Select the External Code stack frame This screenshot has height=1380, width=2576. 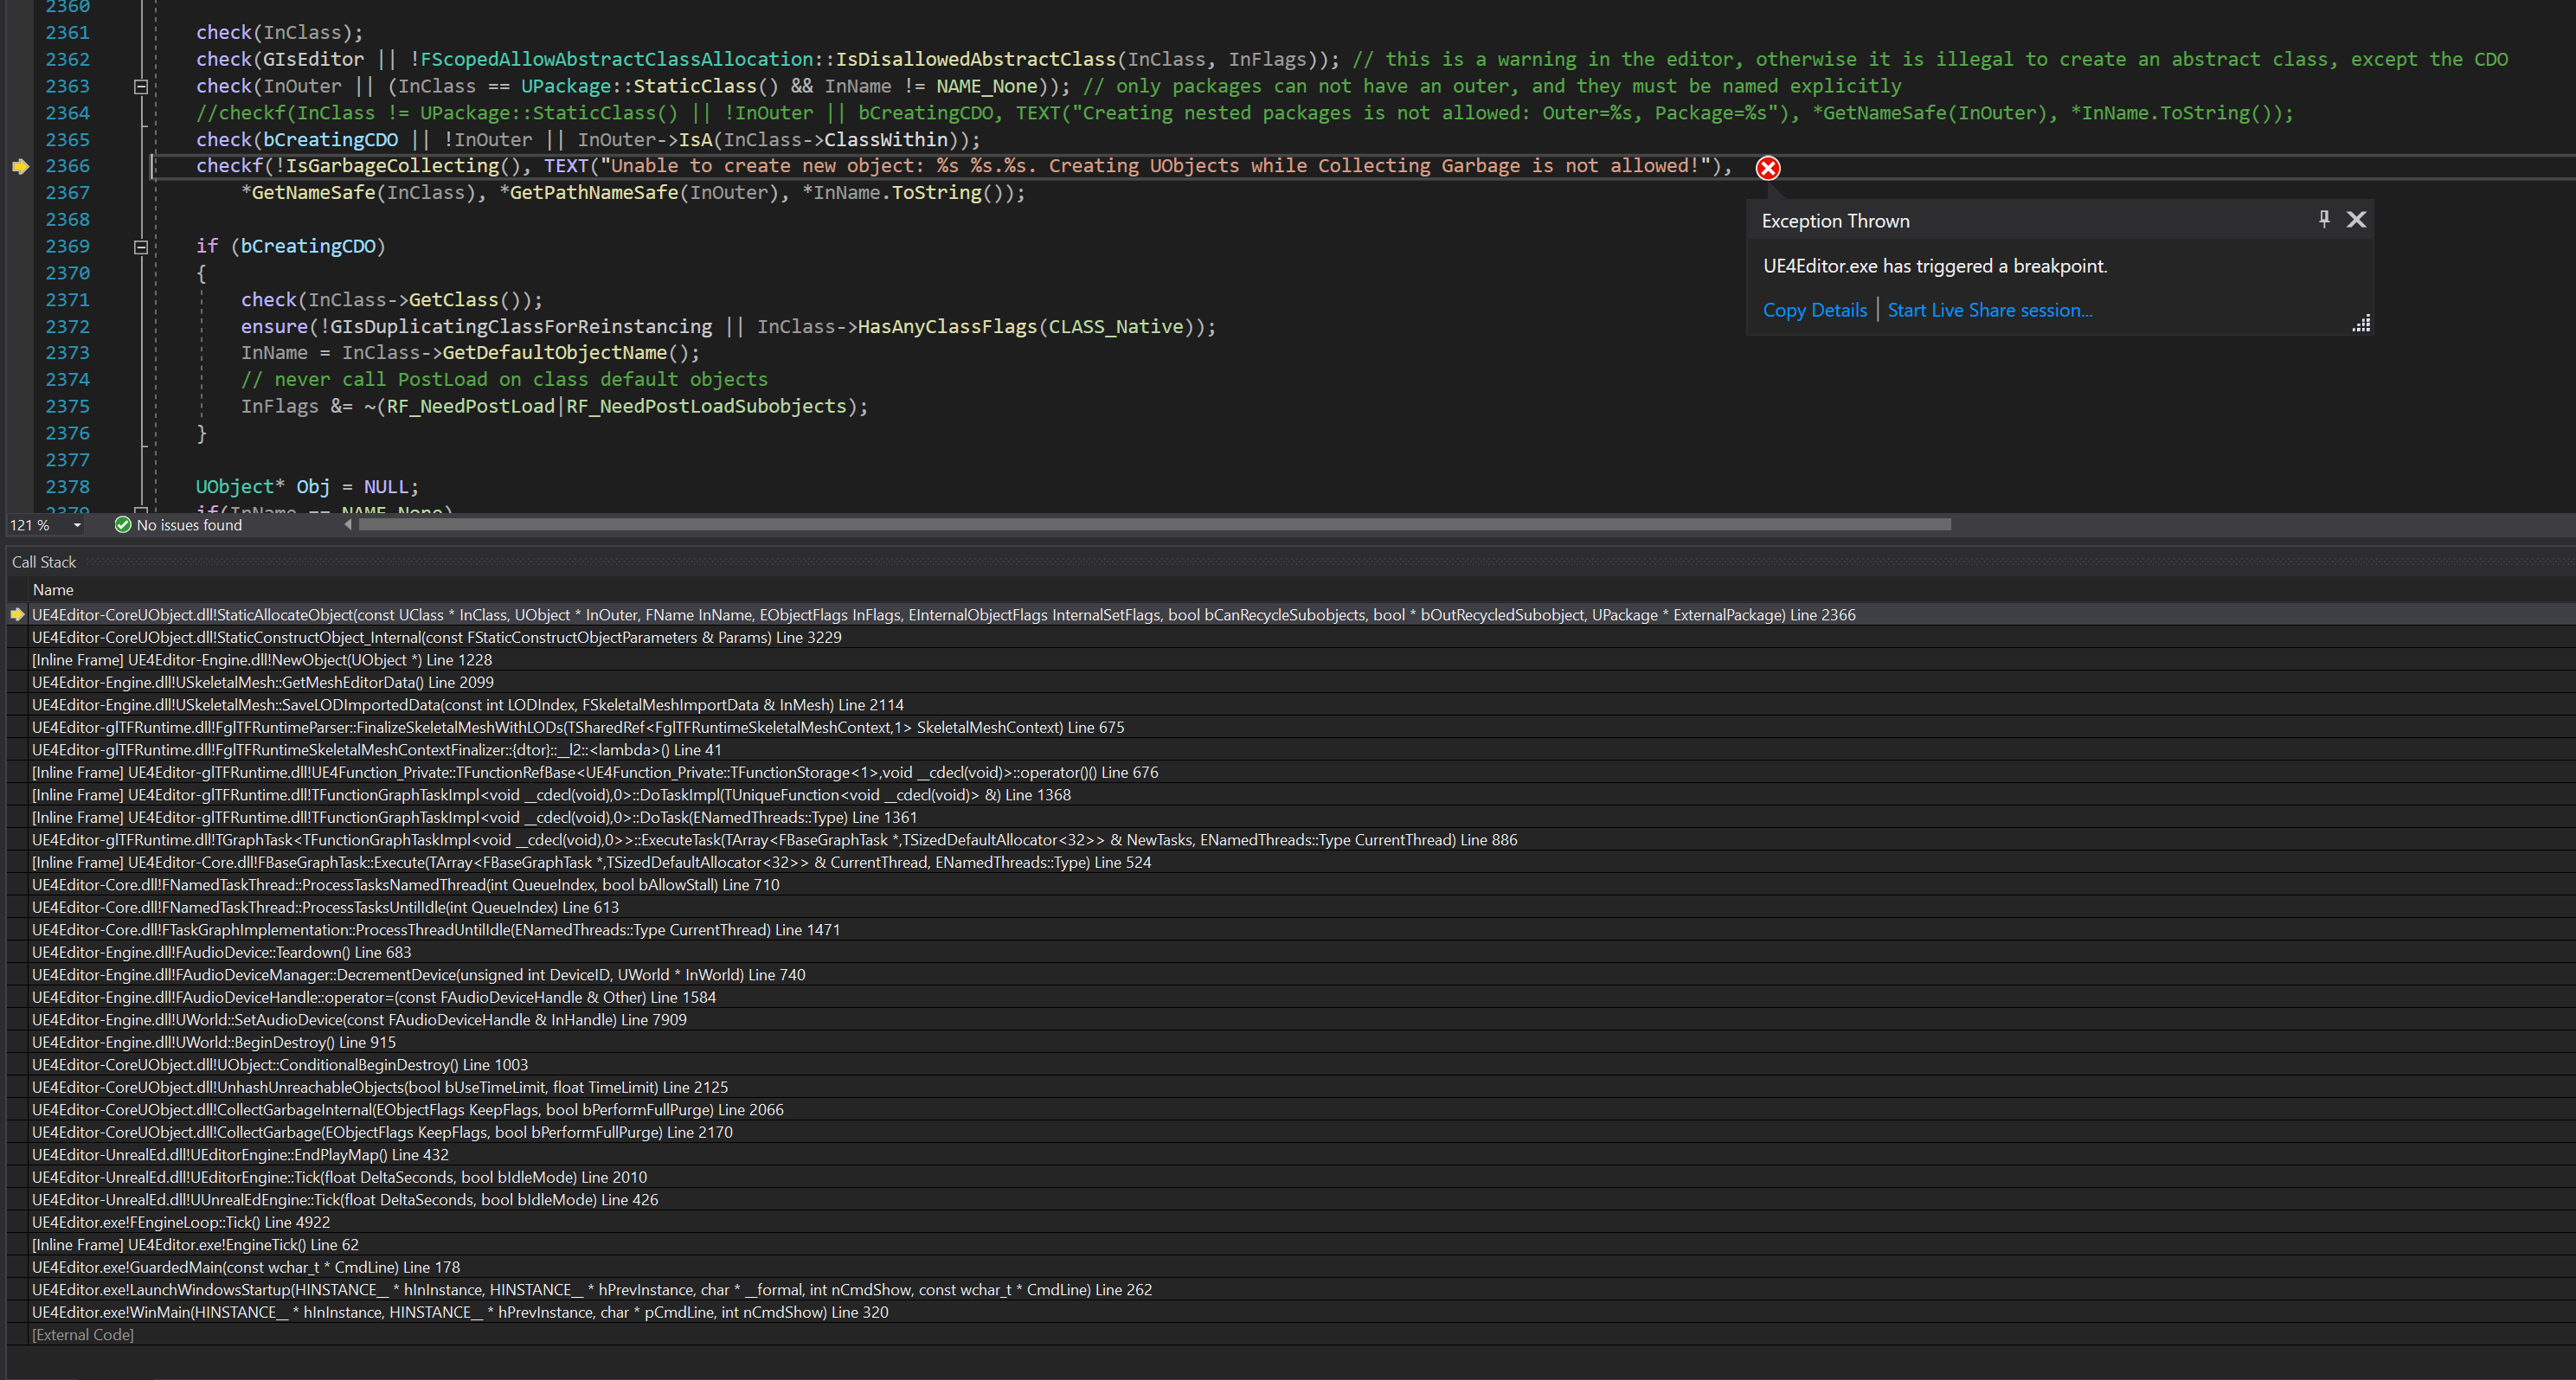tap(83, 1334)
